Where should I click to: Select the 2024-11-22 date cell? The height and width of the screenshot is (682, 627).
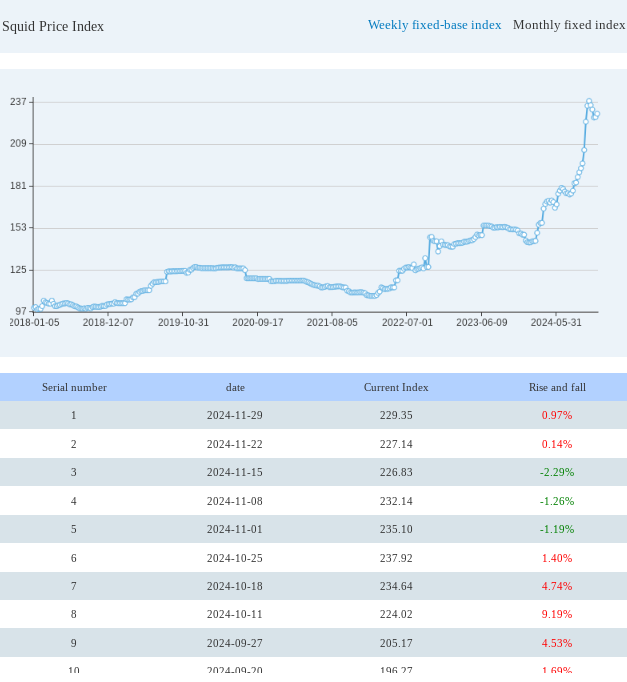[x=235, y=444]
